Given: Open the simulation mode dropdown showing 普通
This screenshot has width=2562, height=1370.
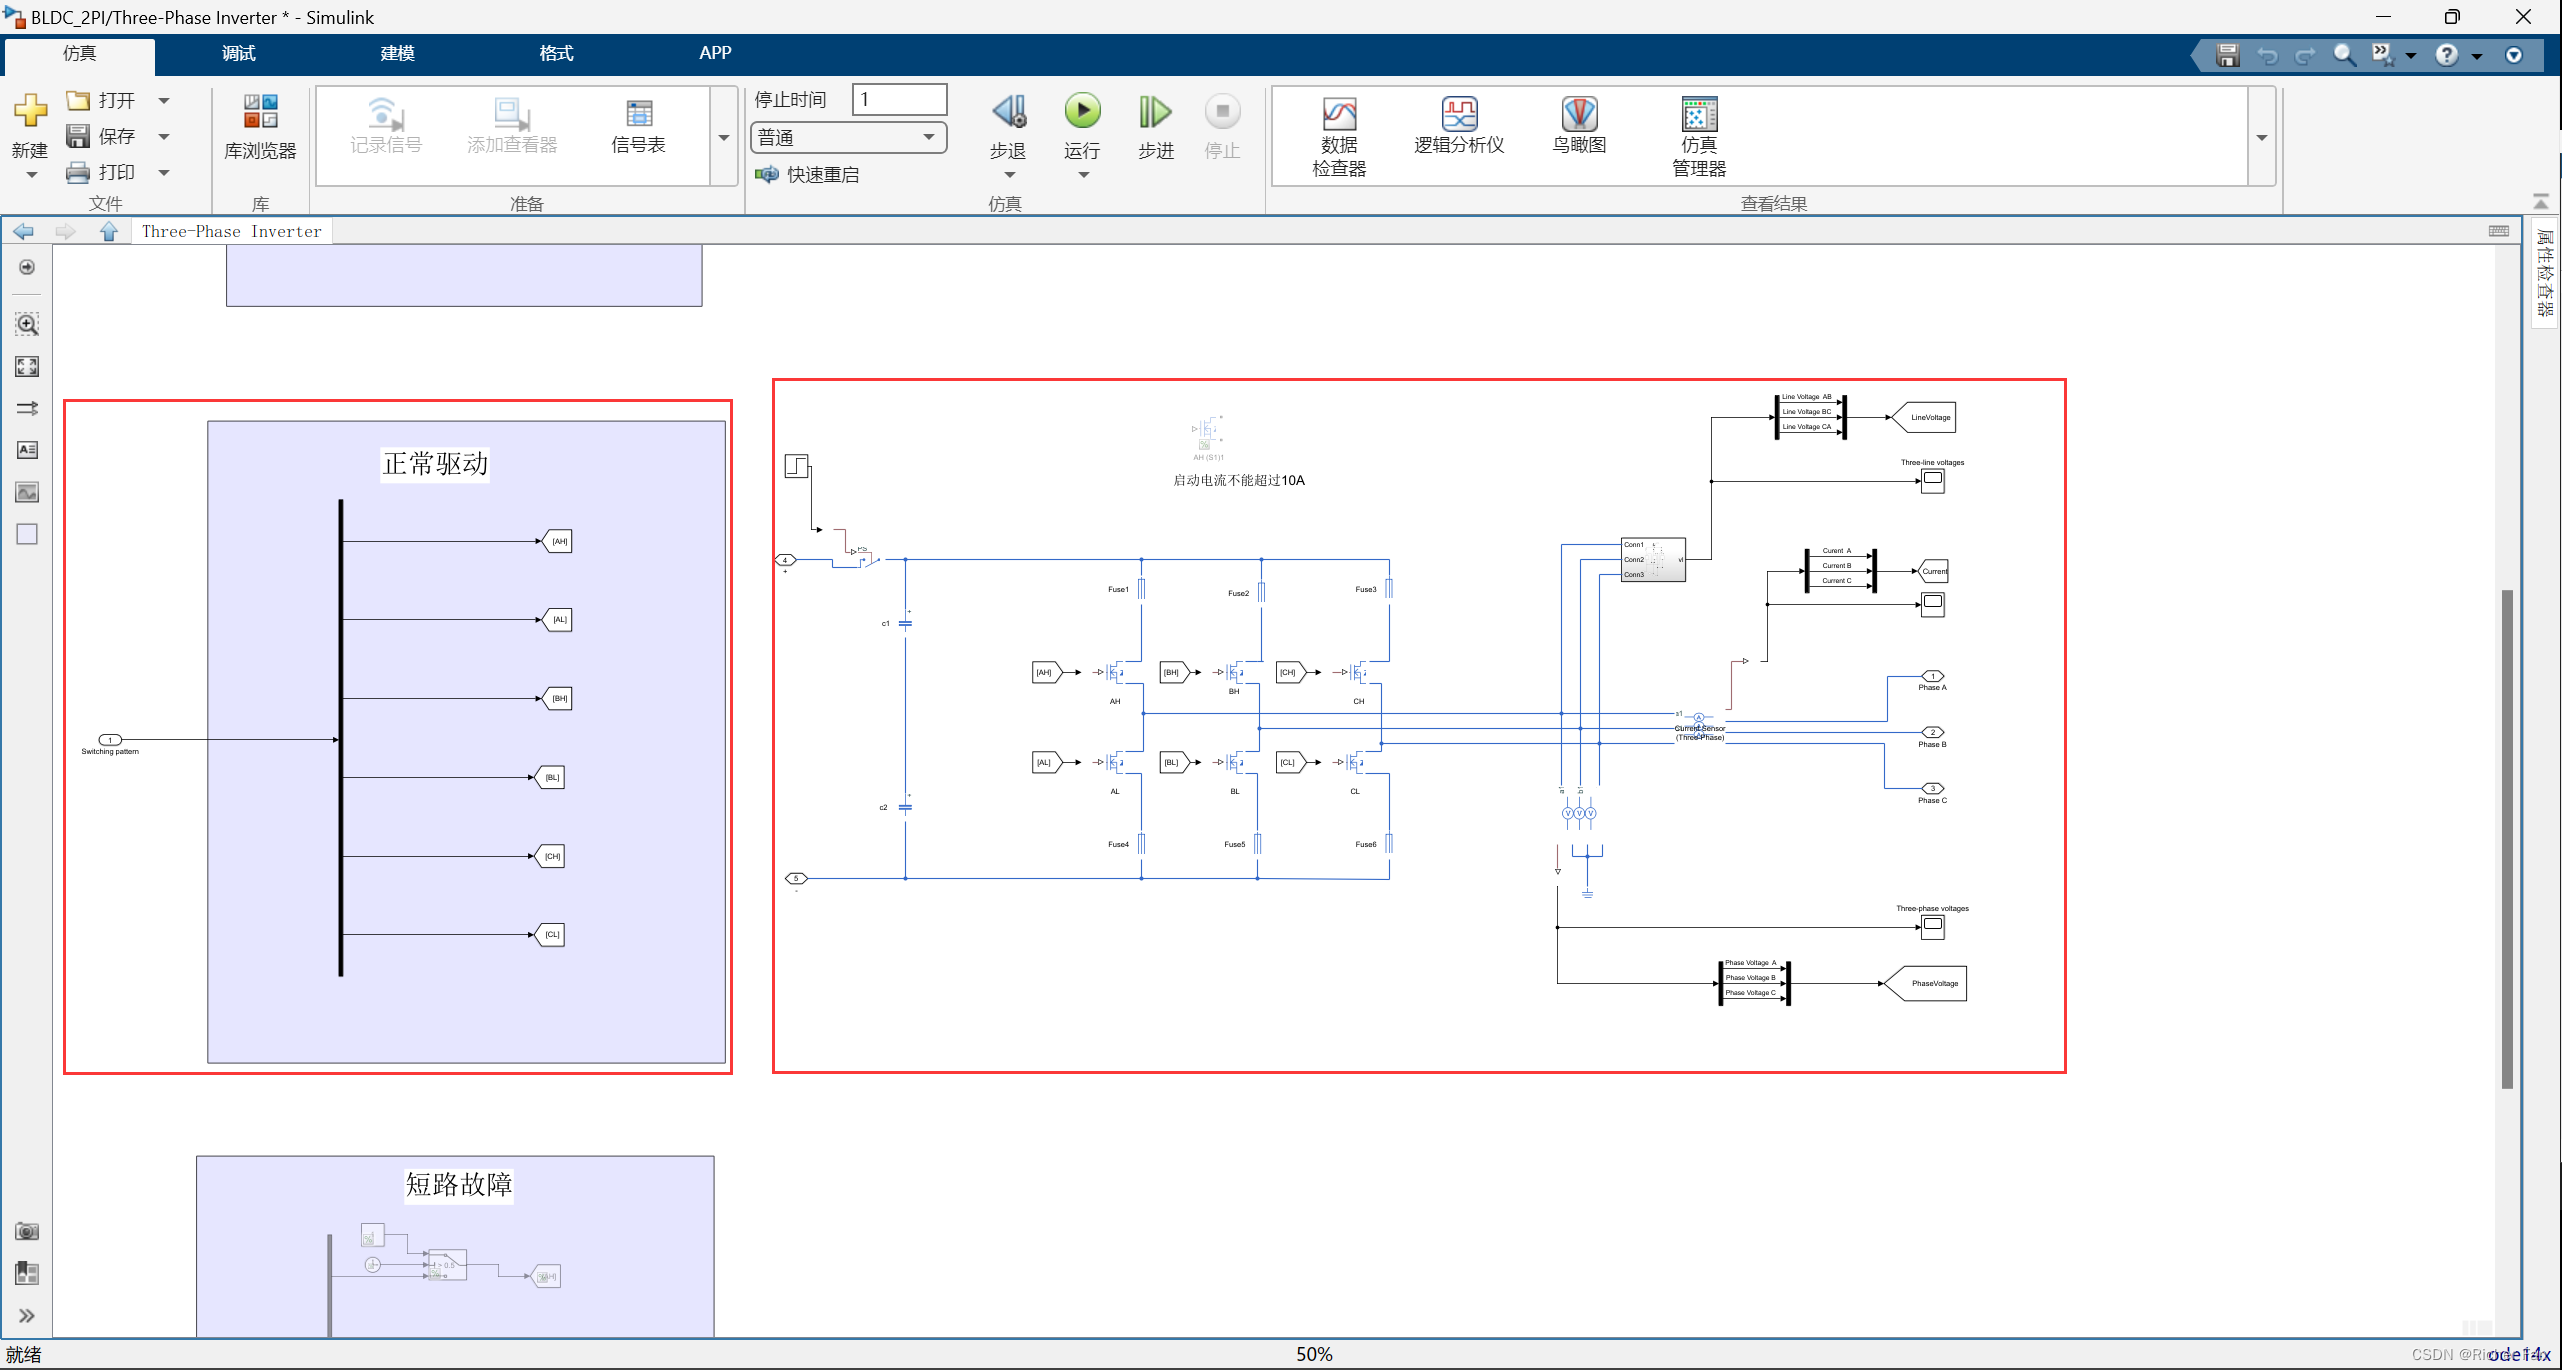Looking at the screenshot, I should point(848,137).
